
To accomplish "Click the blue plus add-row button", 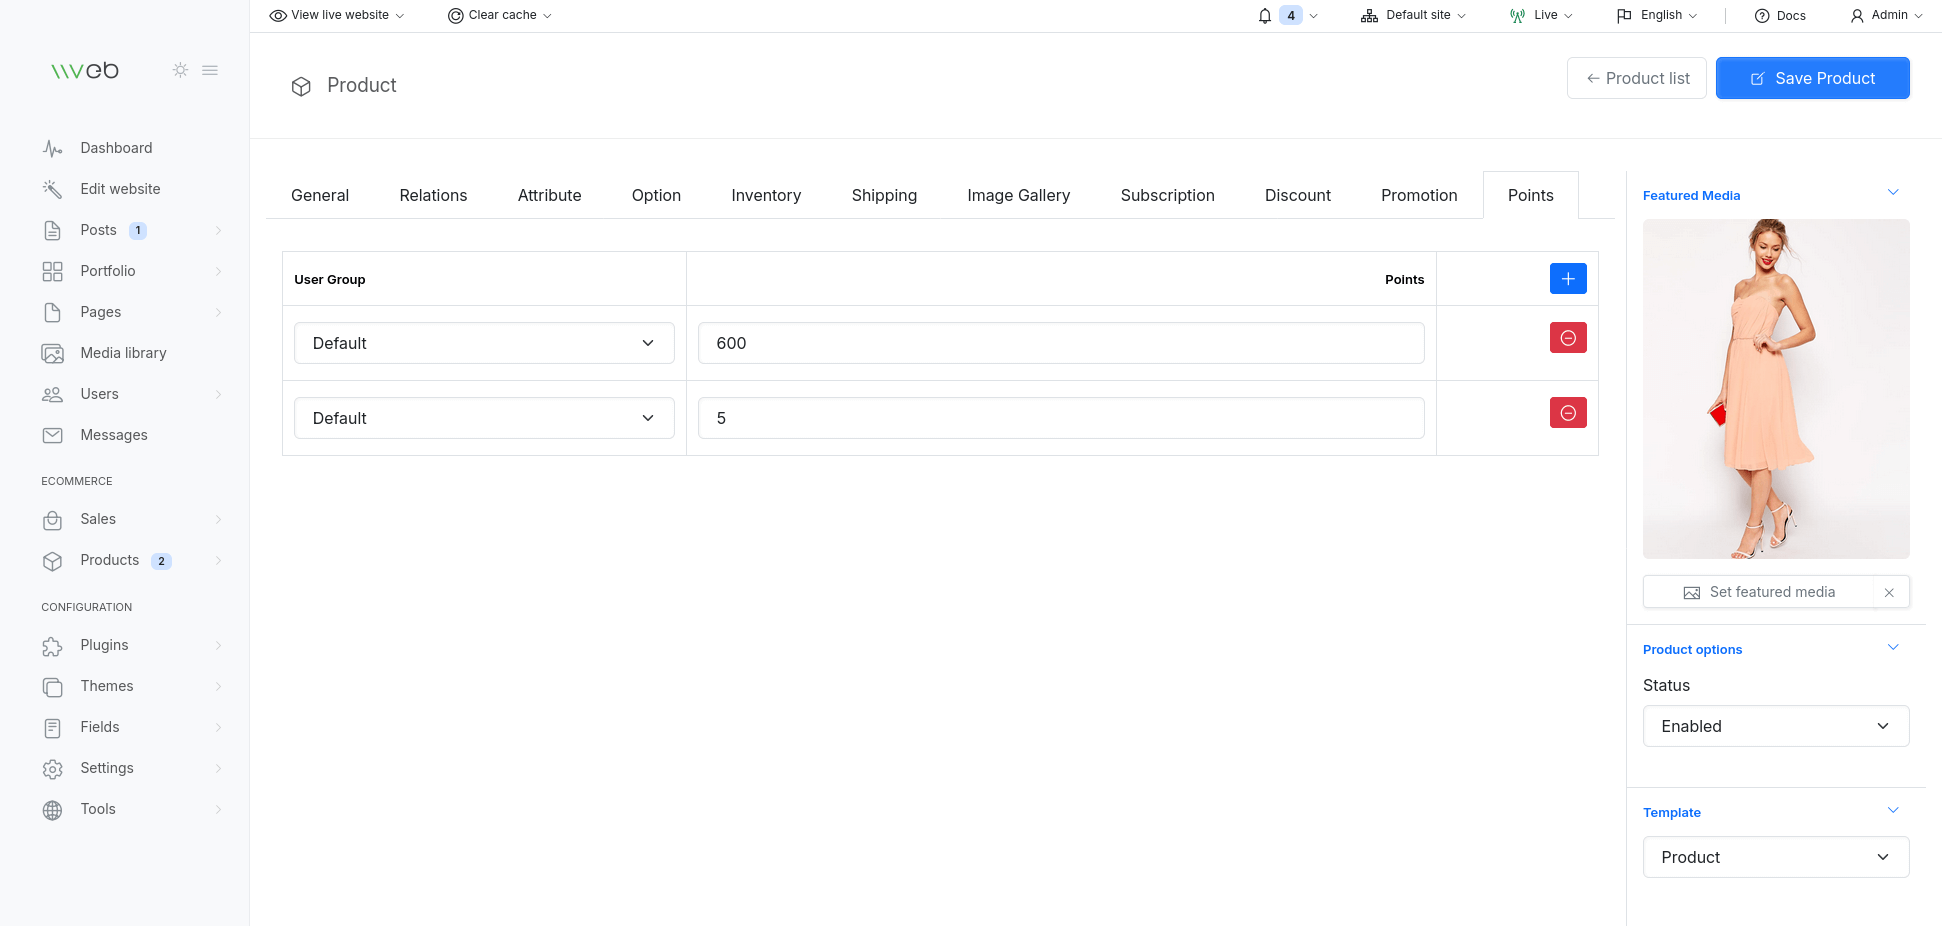I will tap(1567, 279).
